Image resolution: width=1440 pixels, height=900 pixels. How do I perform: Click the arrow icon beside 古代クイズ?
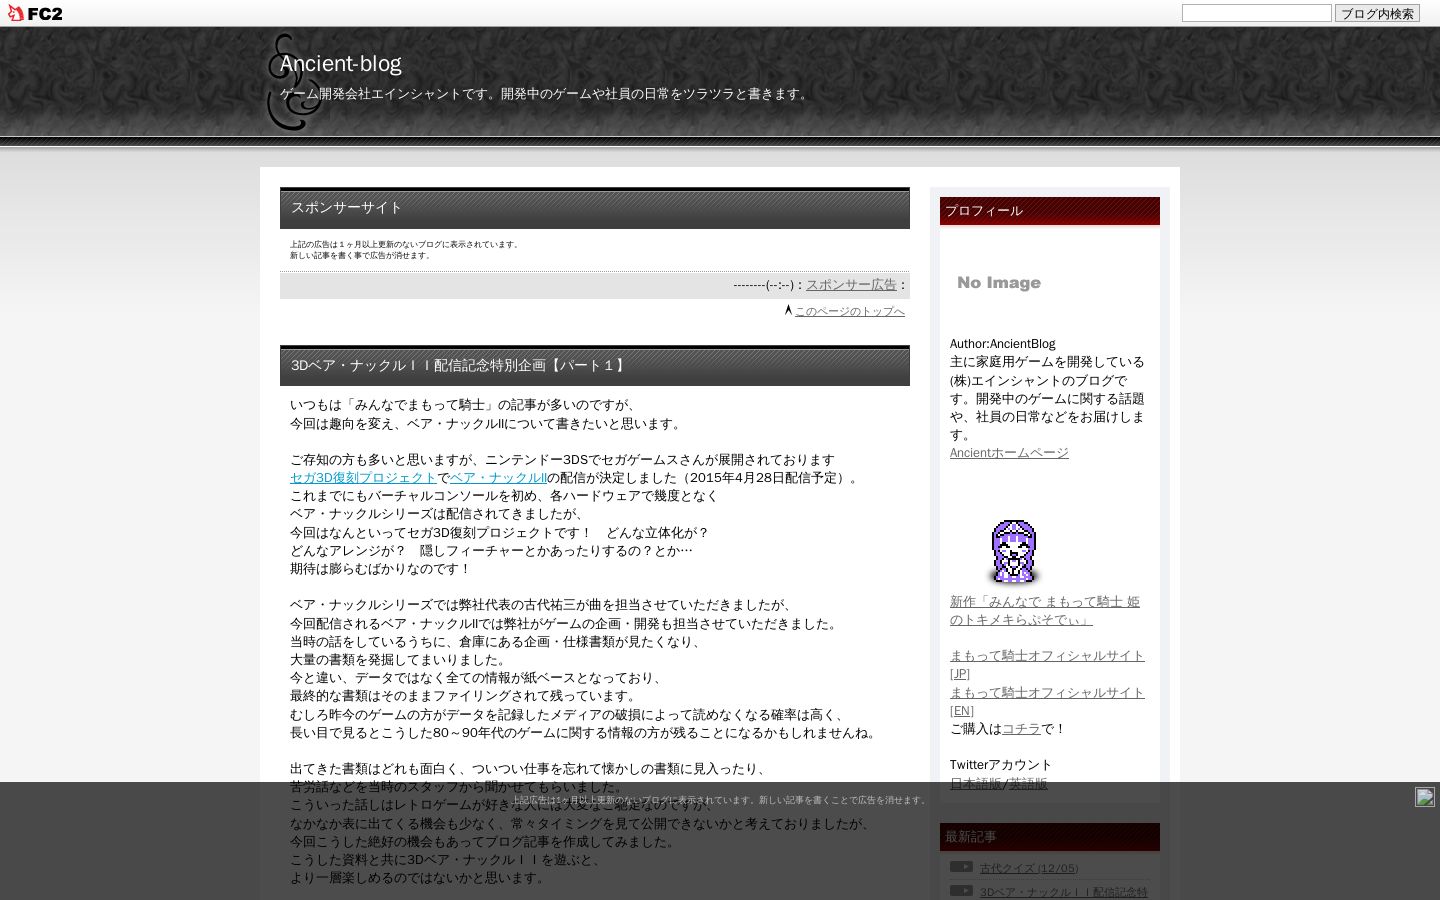pyautogui.click(x=961, y=867)
